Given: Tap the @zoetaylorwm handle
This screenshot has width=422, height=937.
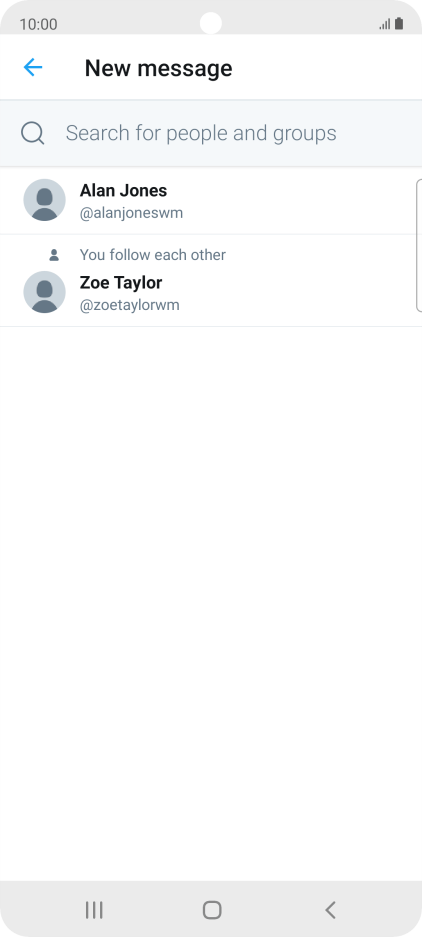Looking at the screenshot, I should [130, 305].
